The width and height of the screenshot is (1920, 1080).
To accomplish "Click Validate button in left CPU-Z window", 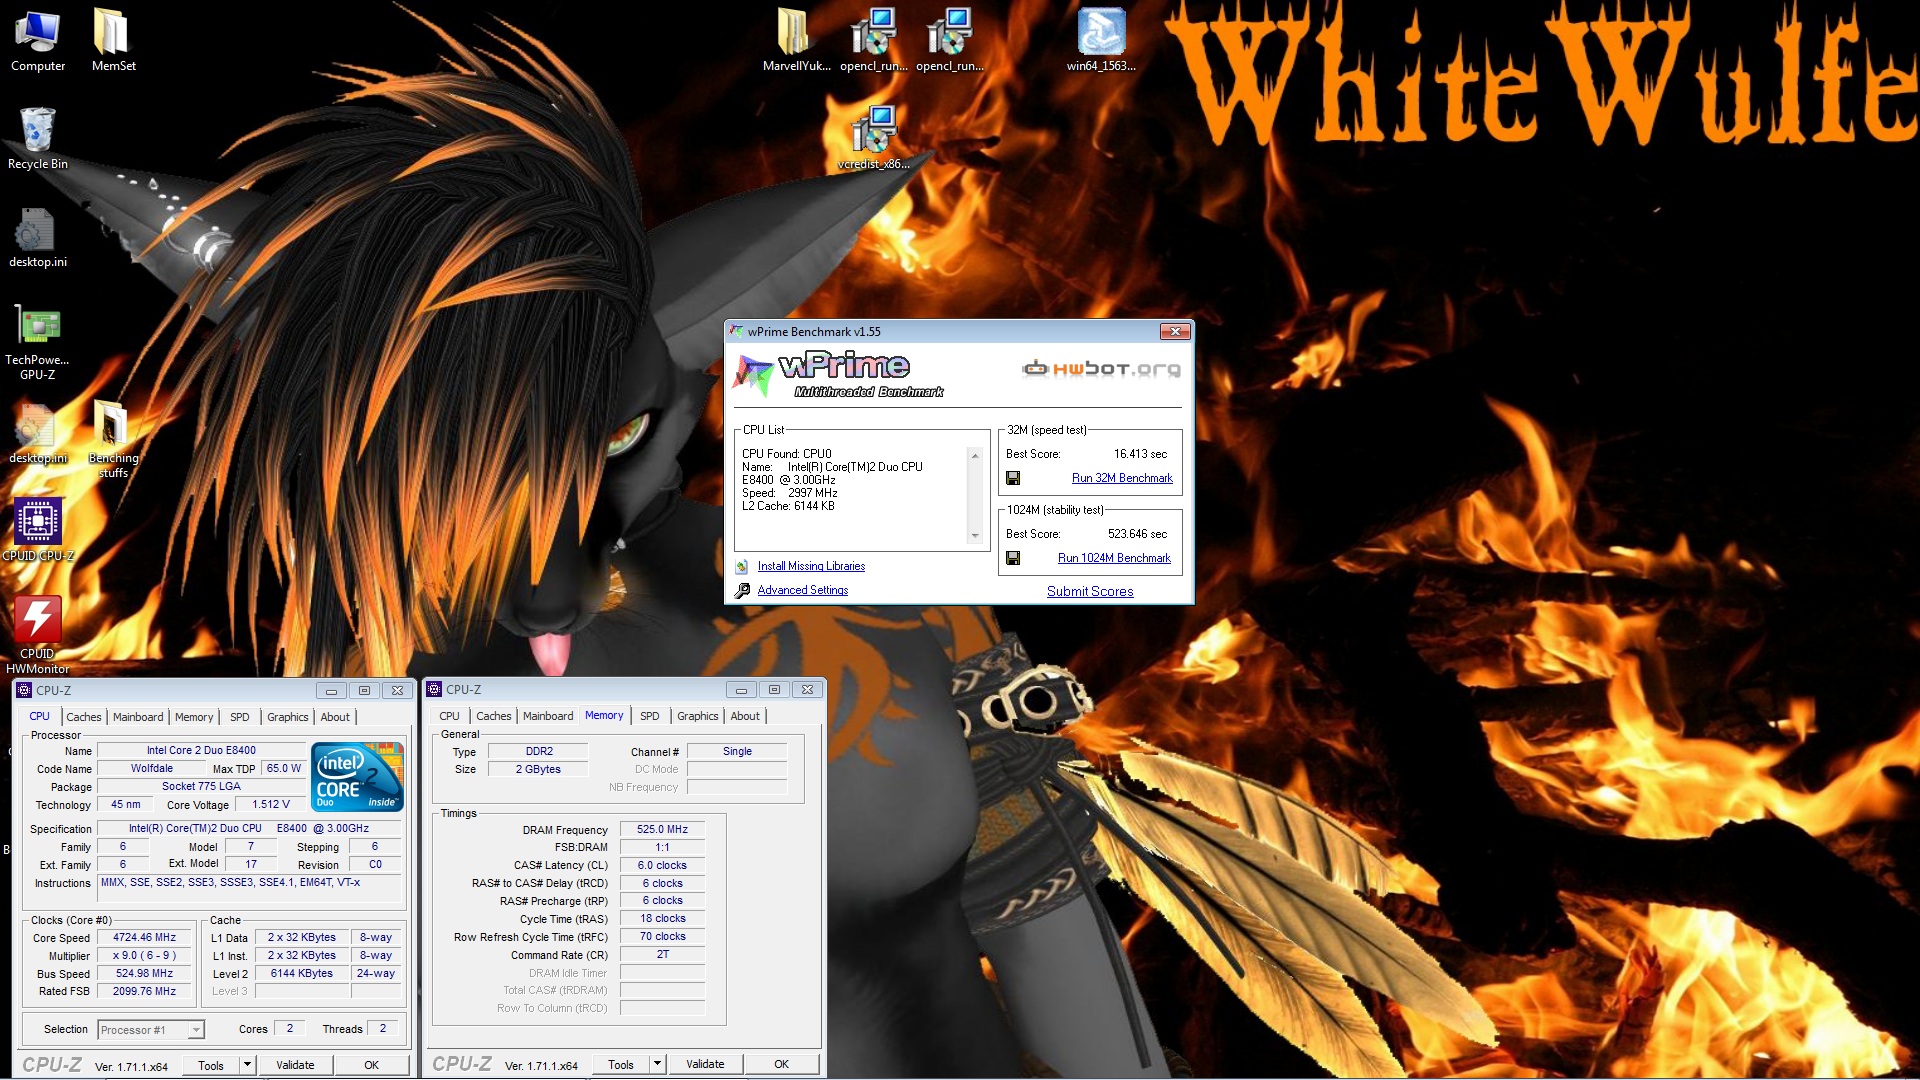I will point(295,1065).
